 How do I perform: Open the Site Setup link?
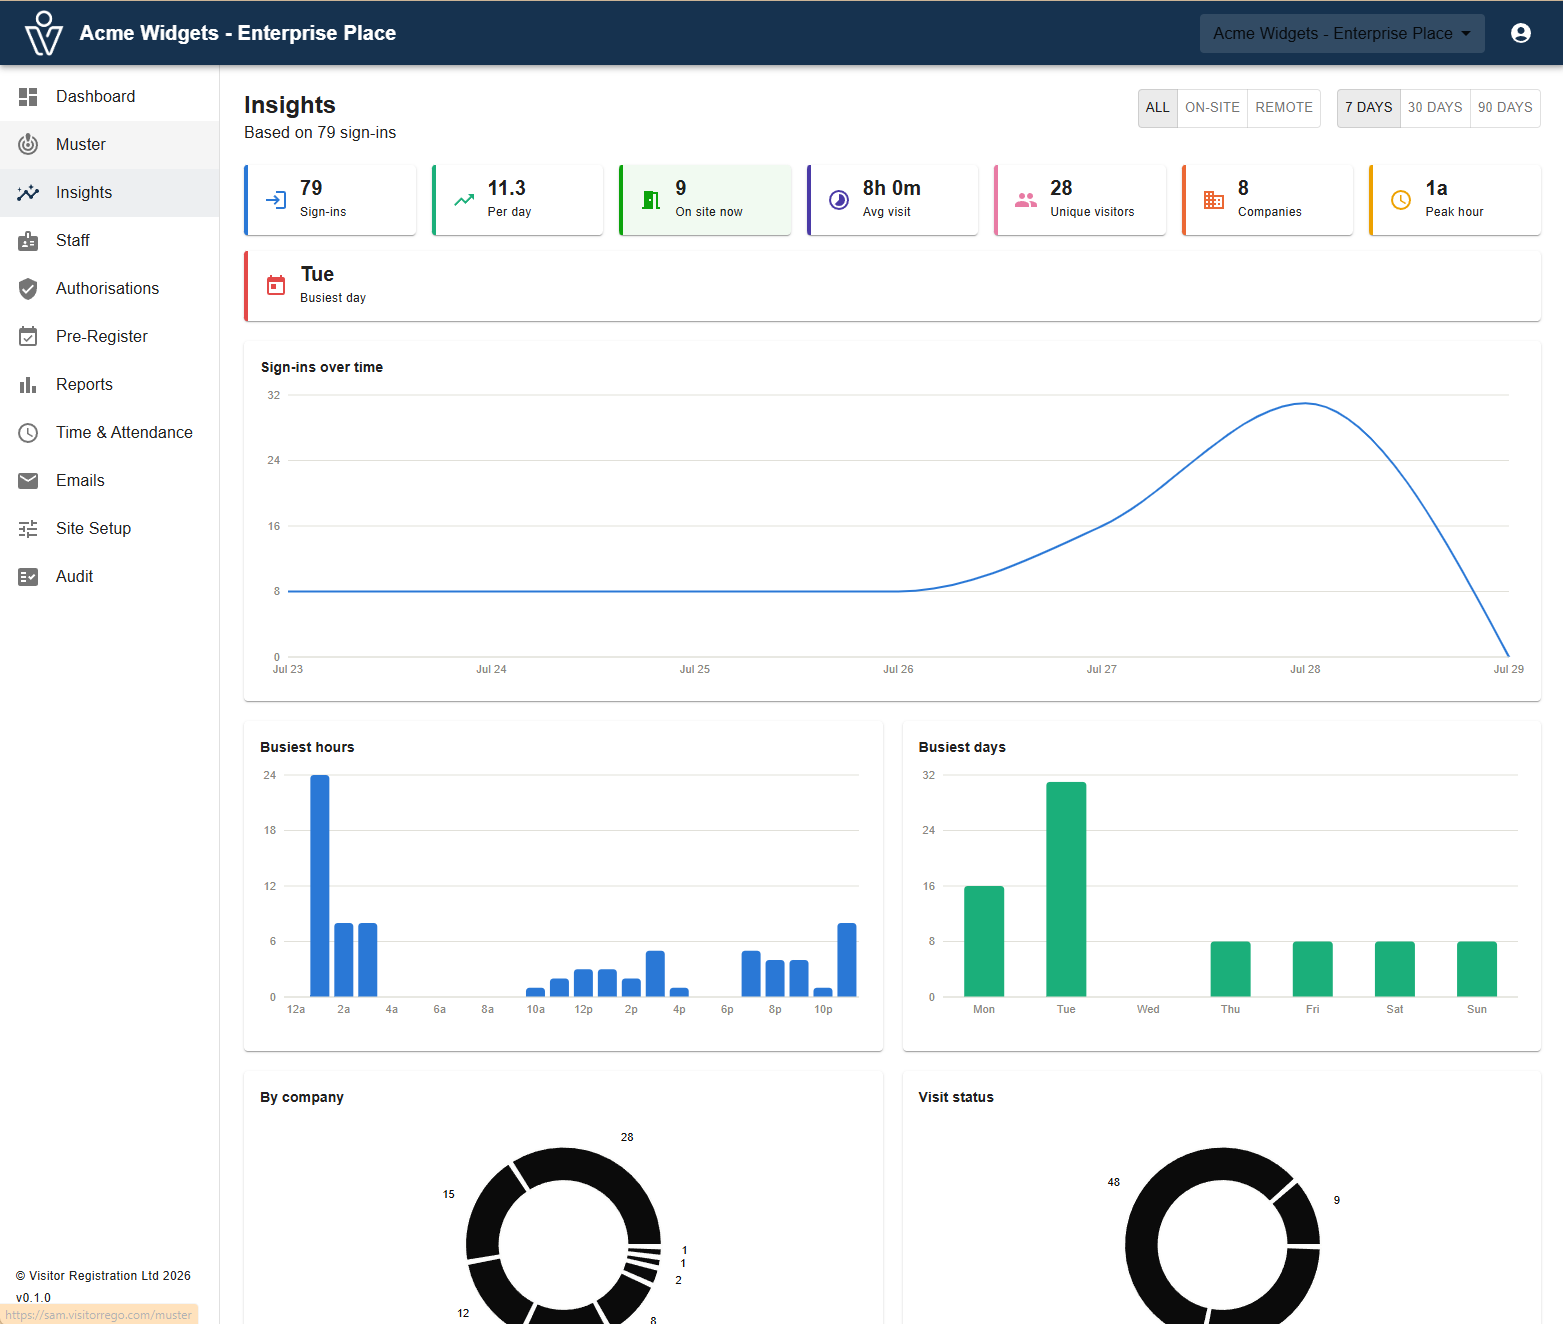coord(110,529)
